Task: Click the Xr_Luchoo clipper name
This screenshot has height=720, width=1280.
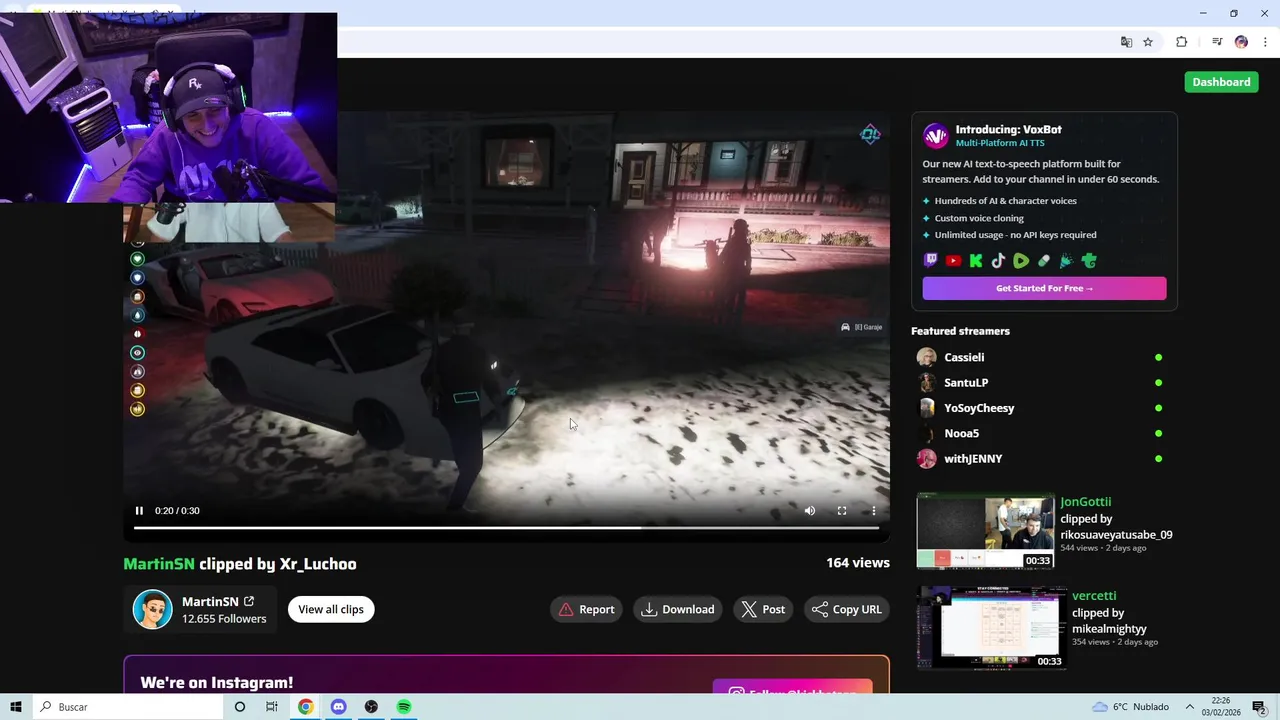Action: pyautogui.click(x=318, y=564)
